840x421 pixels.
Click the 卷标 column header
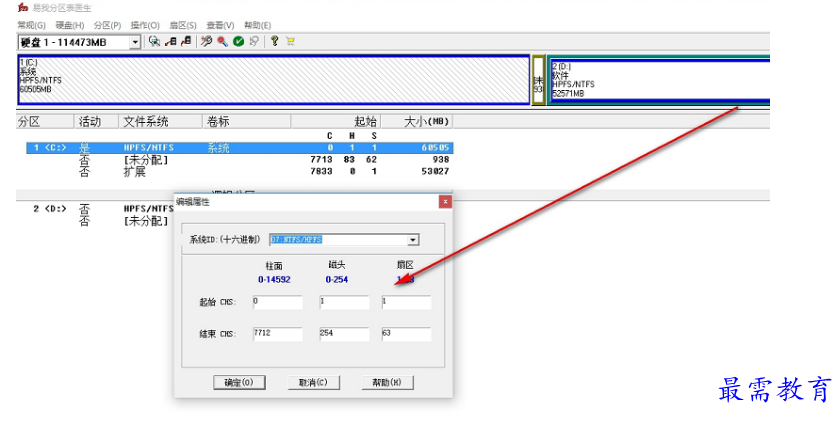[x=246, y=122]
